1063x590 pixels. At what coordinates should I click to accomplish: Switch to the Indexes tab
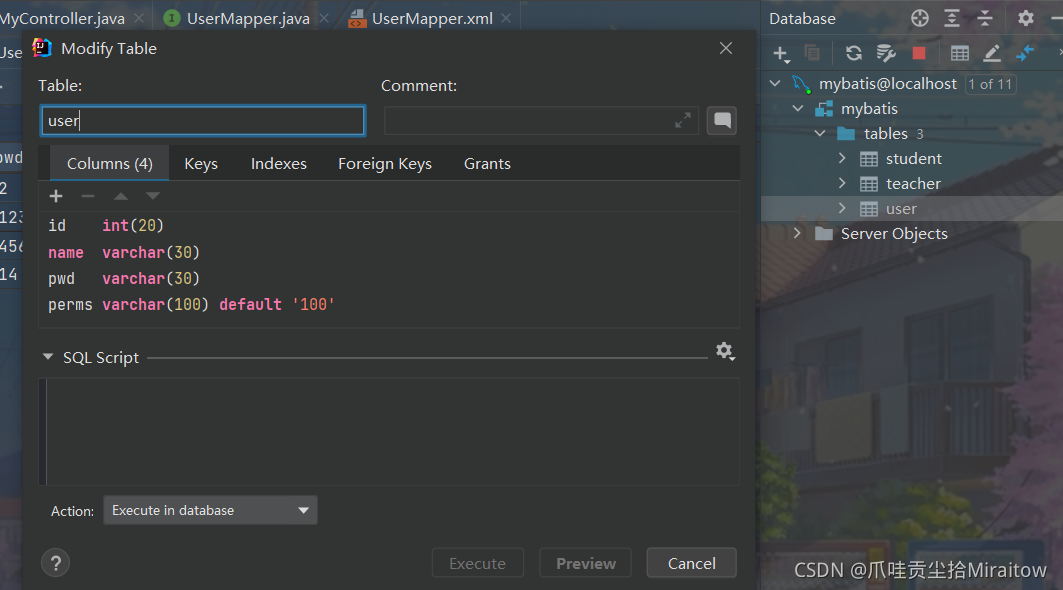click(279, 163)
